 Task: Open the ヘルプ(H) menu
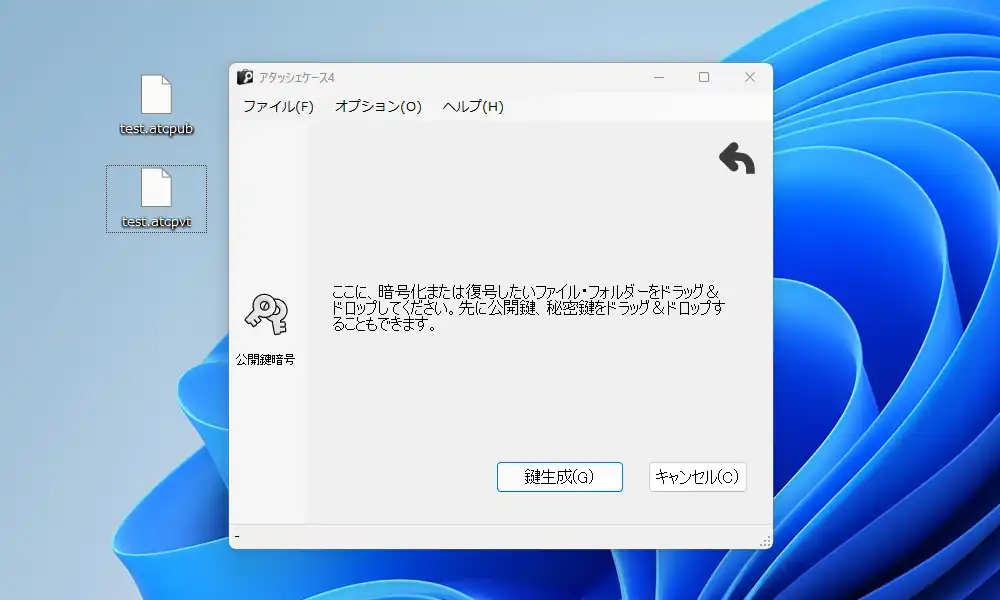[x=474, y=106]
